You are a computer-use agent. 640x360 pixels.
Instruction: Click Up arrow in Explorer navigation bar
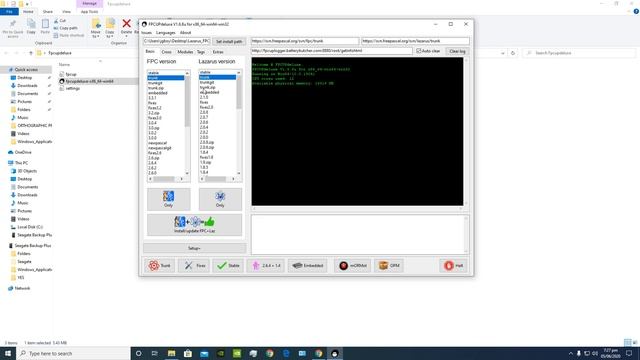[31, 53]
